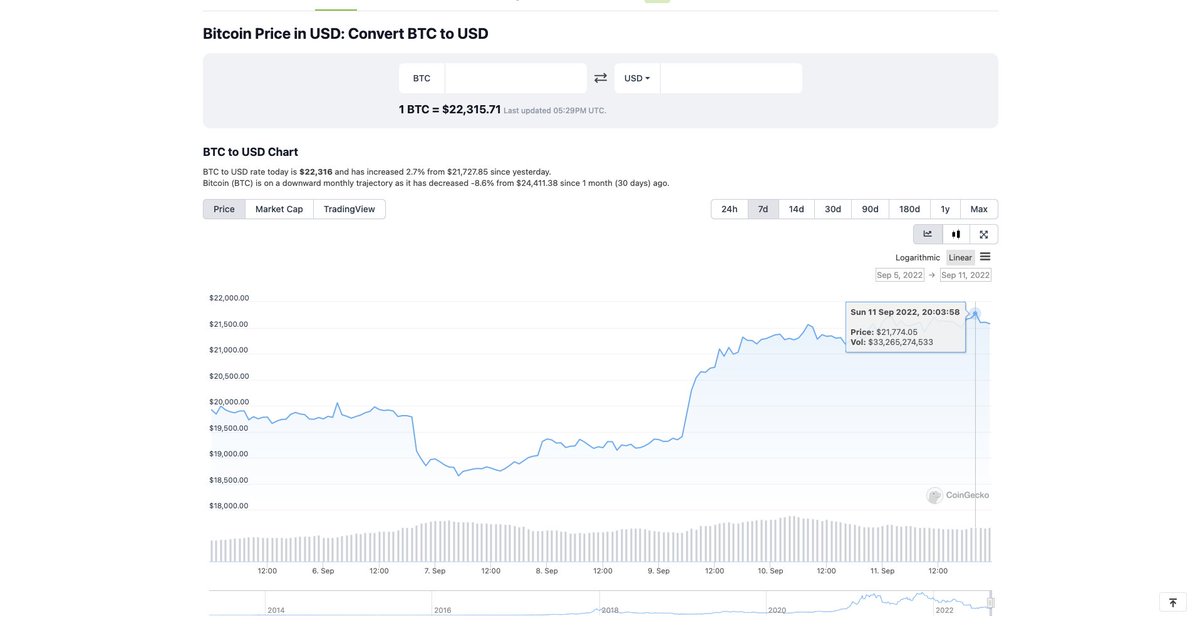
Task: Click the 2014 label in navigator
Action: pyautogui.click(x=276, y=610)
